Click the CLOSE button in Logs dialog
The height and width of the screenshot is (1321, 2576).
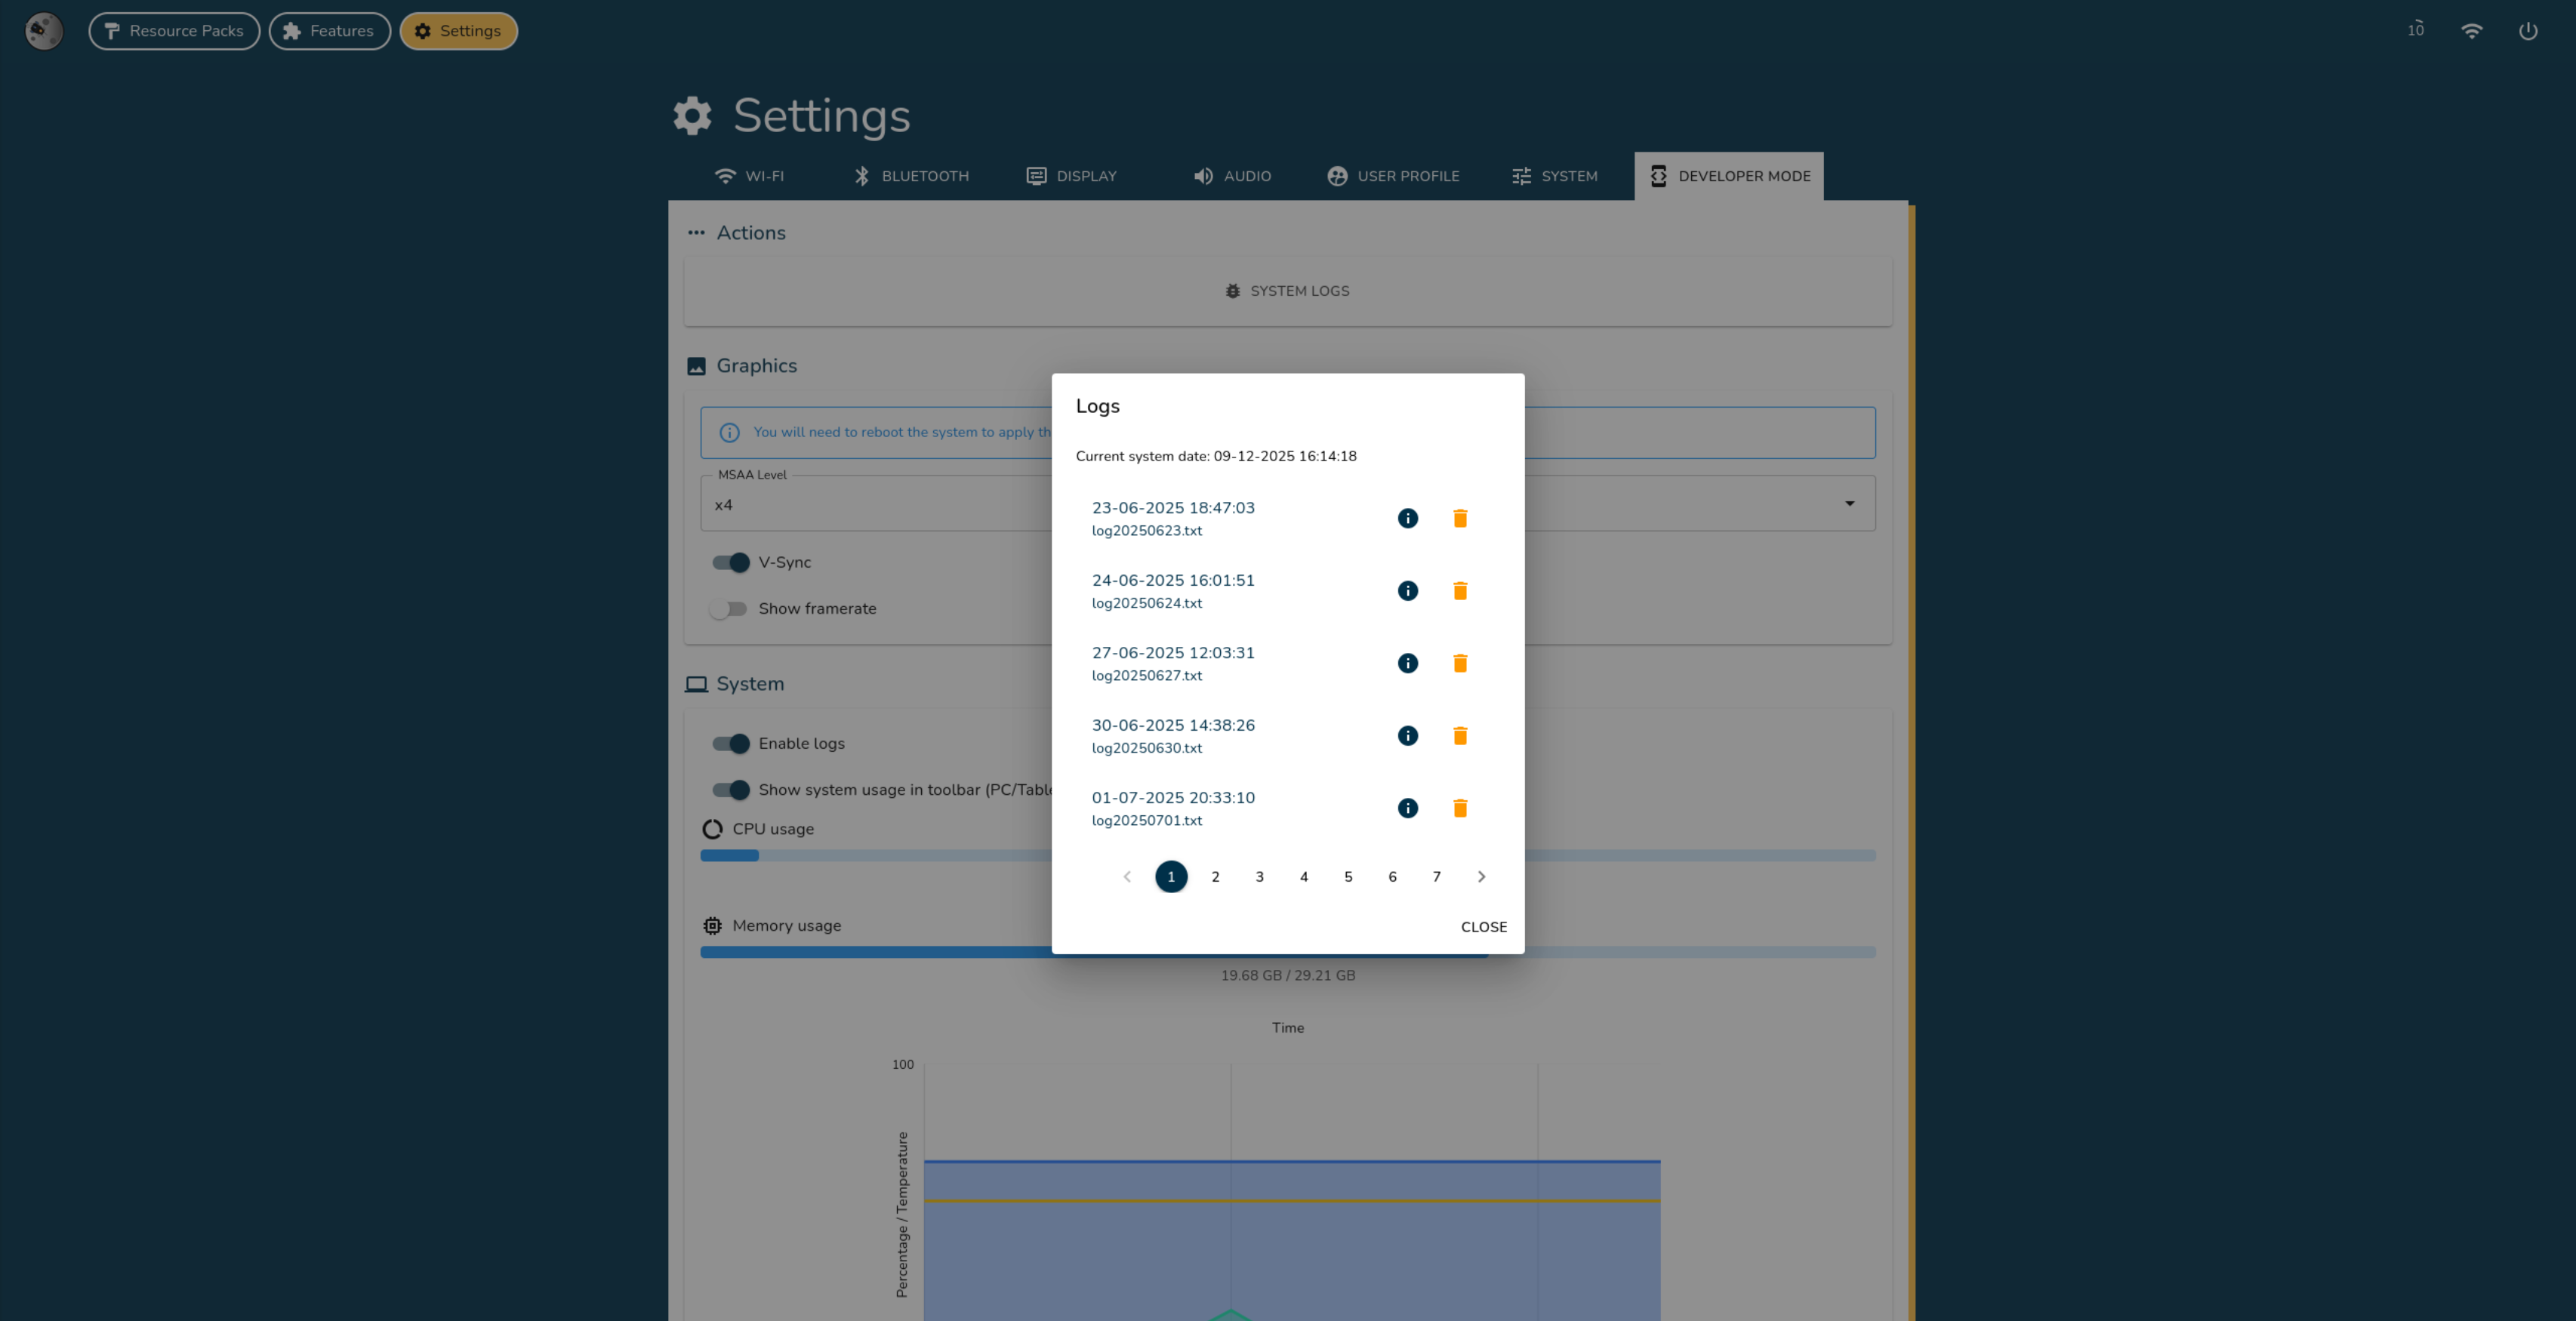1483,927
